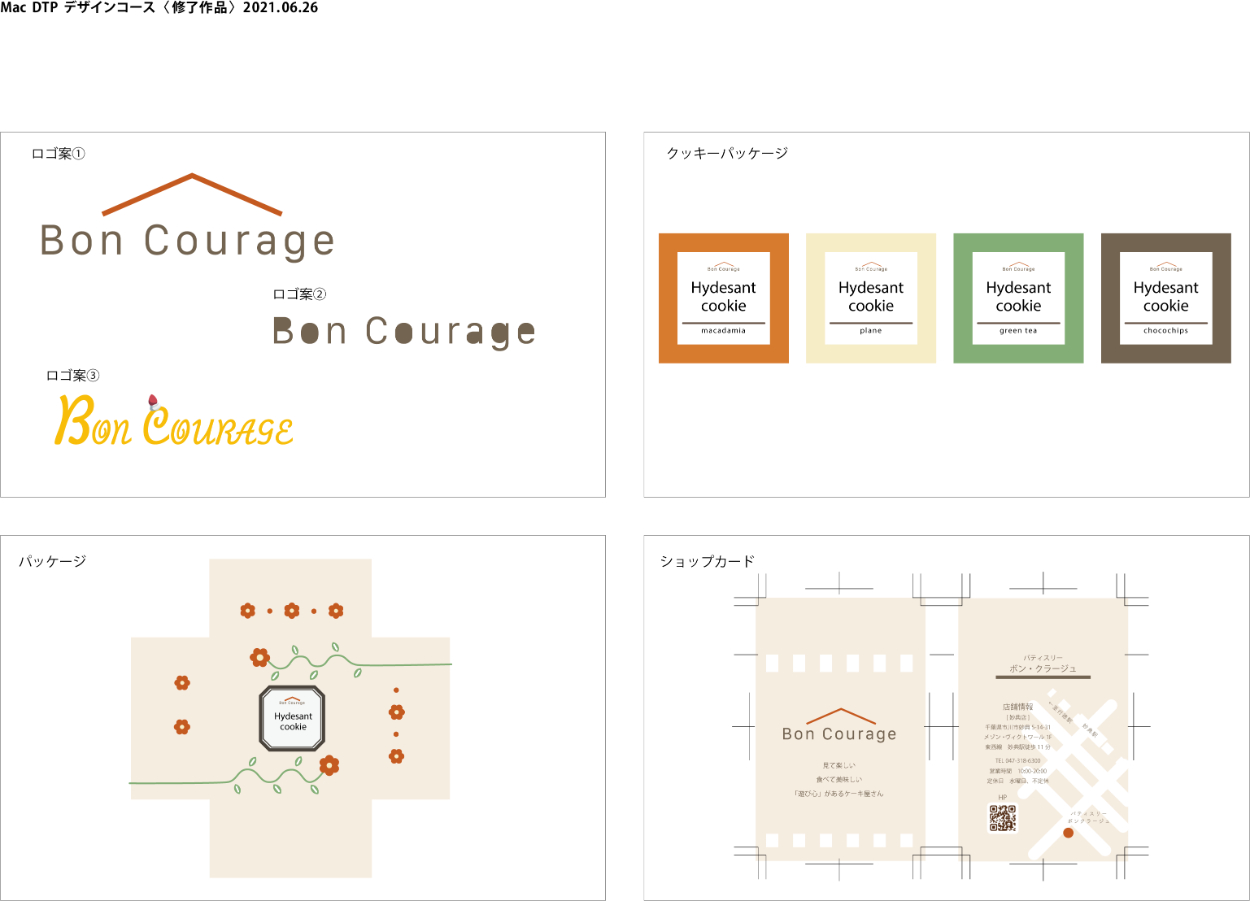
Task: Click the orange macadamia cookie package
Action: pyautogui.click(x=723, y=298)
